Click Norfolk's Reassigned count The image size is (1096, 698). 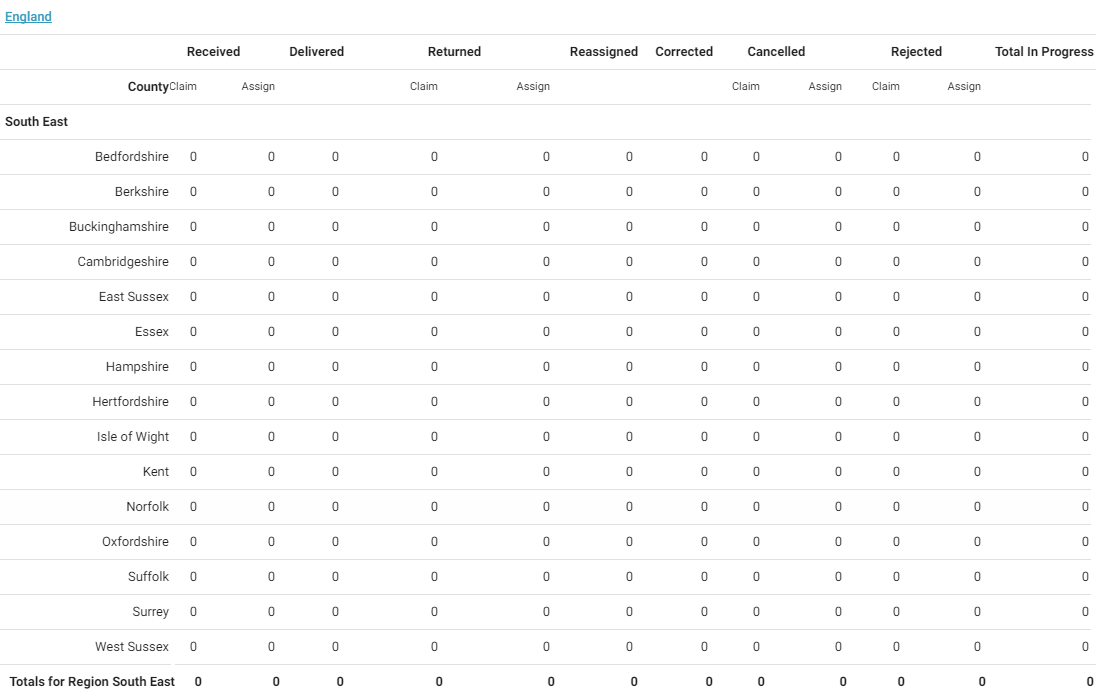pyautogui.click(x=629, y=507)
